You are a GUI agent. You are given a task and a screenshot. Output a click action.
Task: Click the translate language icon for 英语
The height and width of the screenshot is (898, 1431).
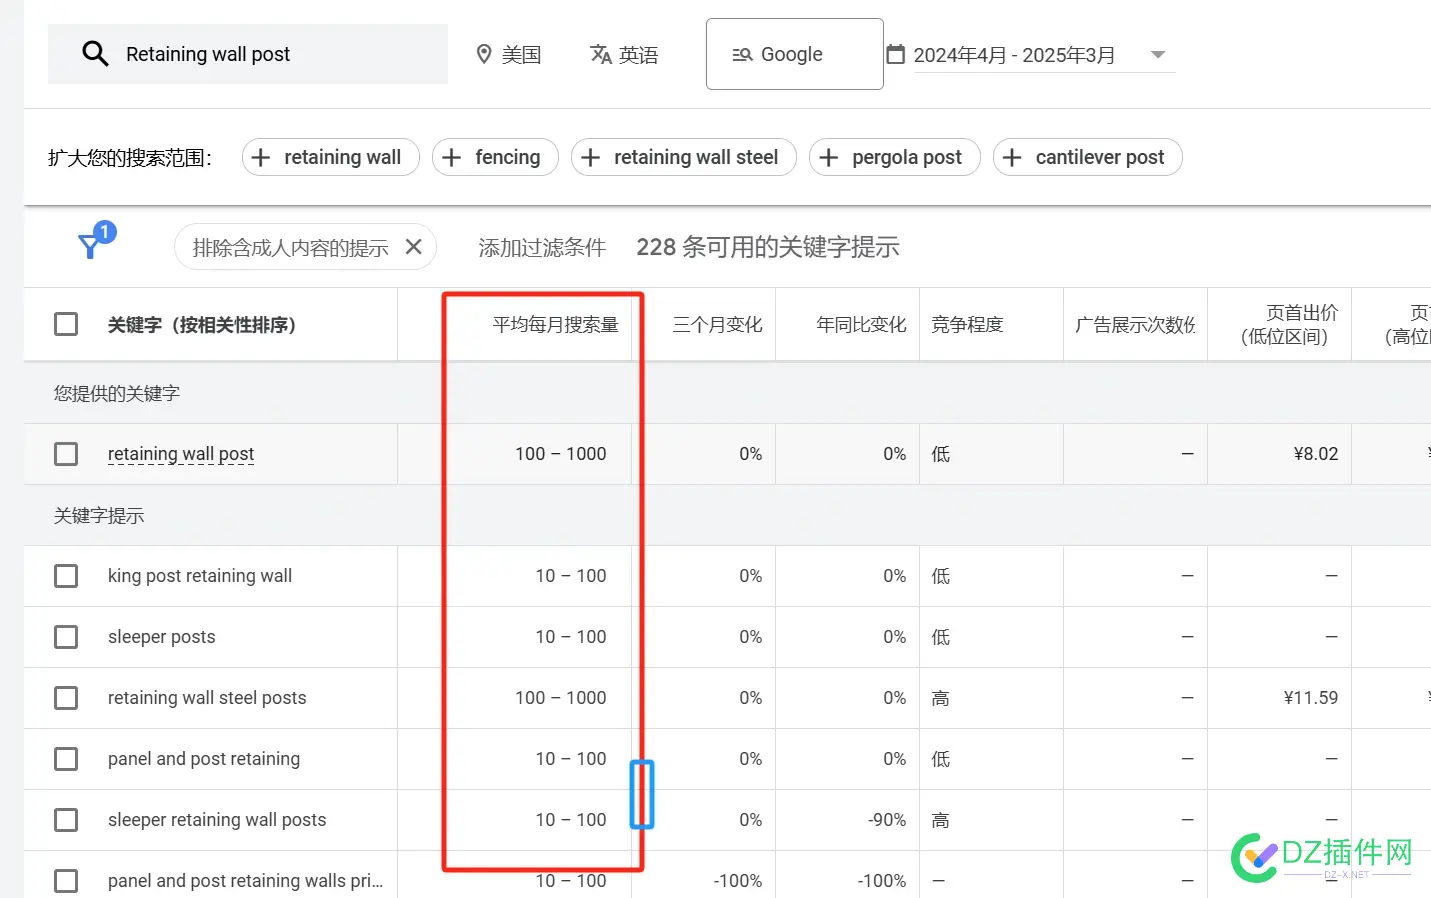pyautogui.click(x=600, y=54)
